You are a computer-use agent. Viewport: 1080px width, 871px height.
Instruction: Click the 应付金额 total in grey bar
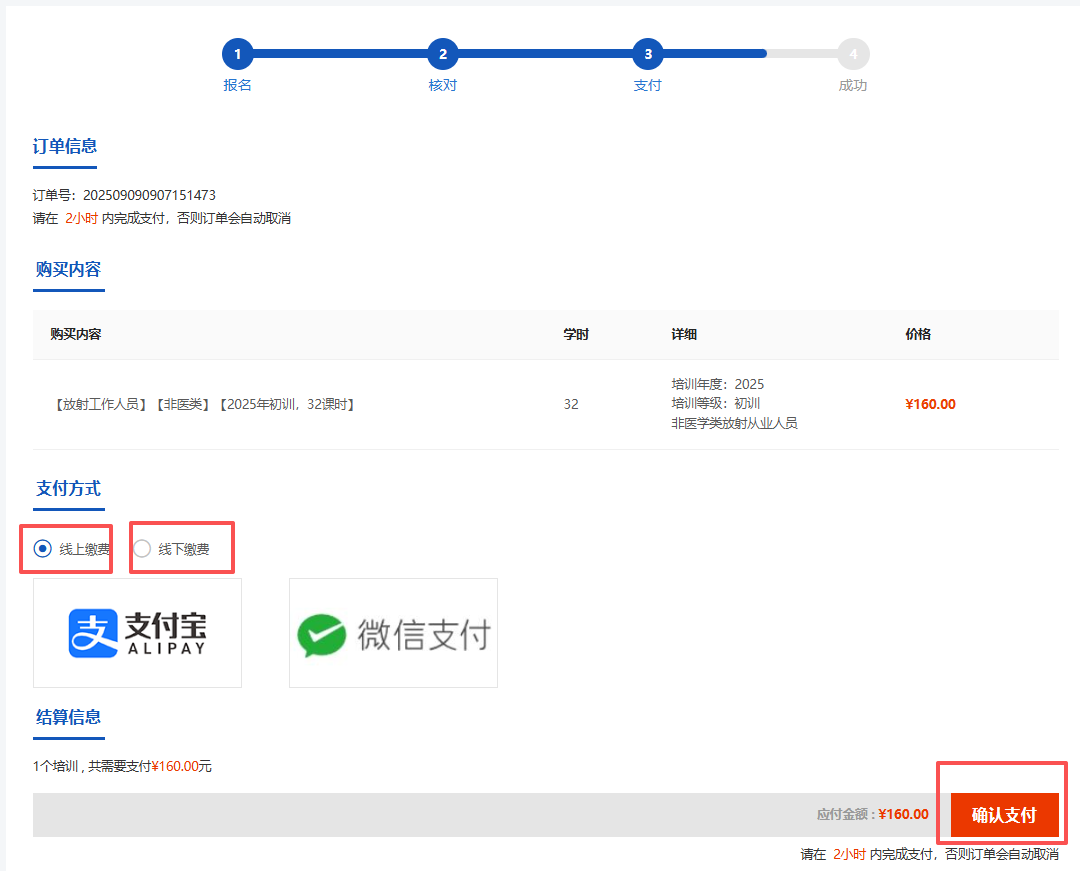[872, 815]
